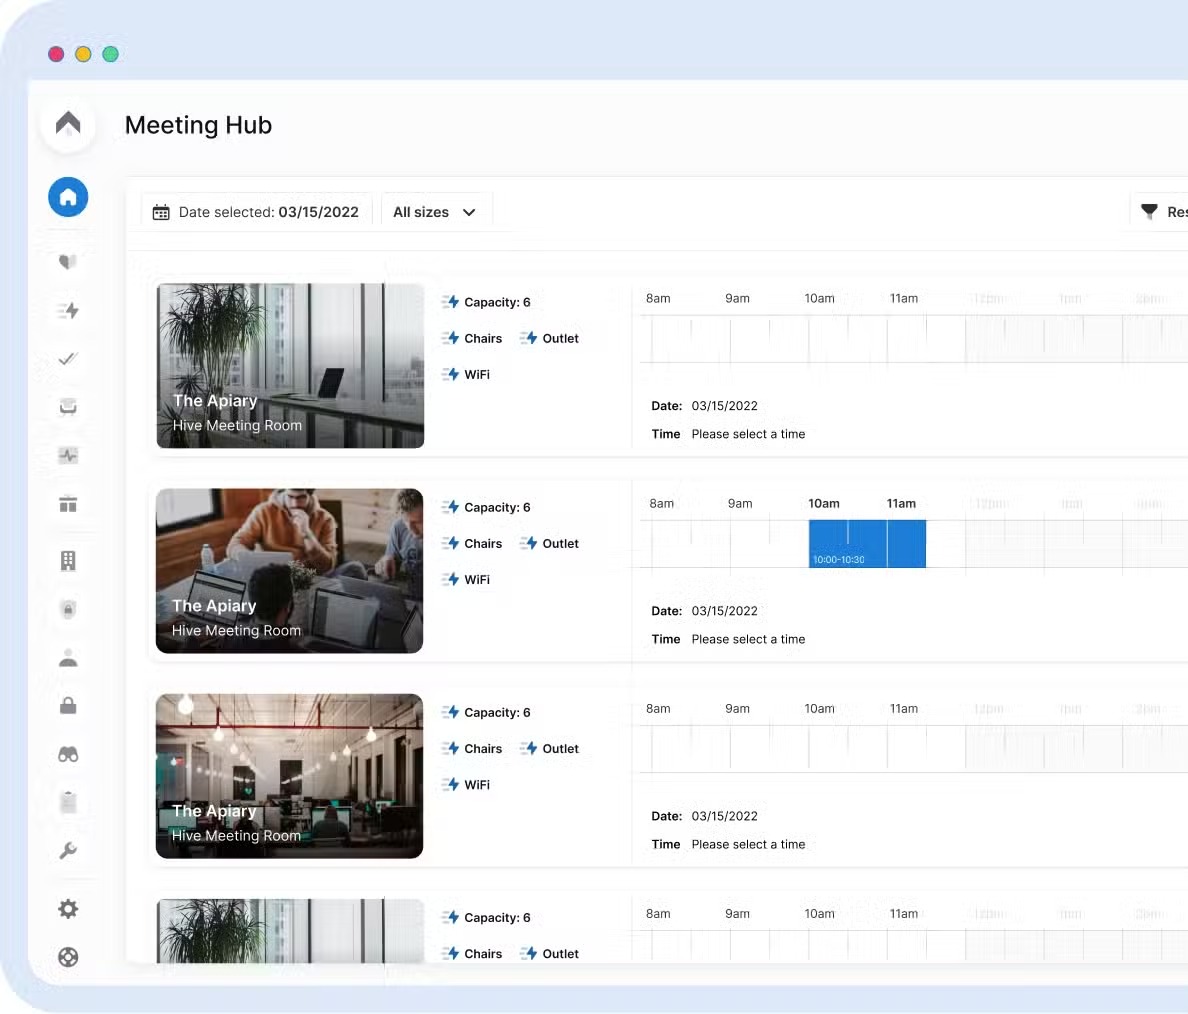1188x1014 pixels.
Task: Open the Date selected 03/15/2022 picker
Action: click(x=256, y=212)
